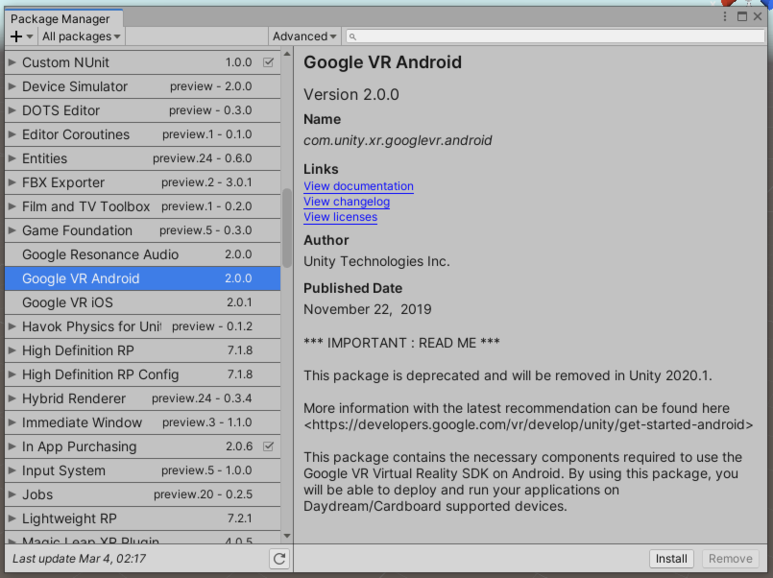Expand the Game Foundation package versions
This screenshot has height=578, width=773.
pyautogui.click(x=12, y=230)
